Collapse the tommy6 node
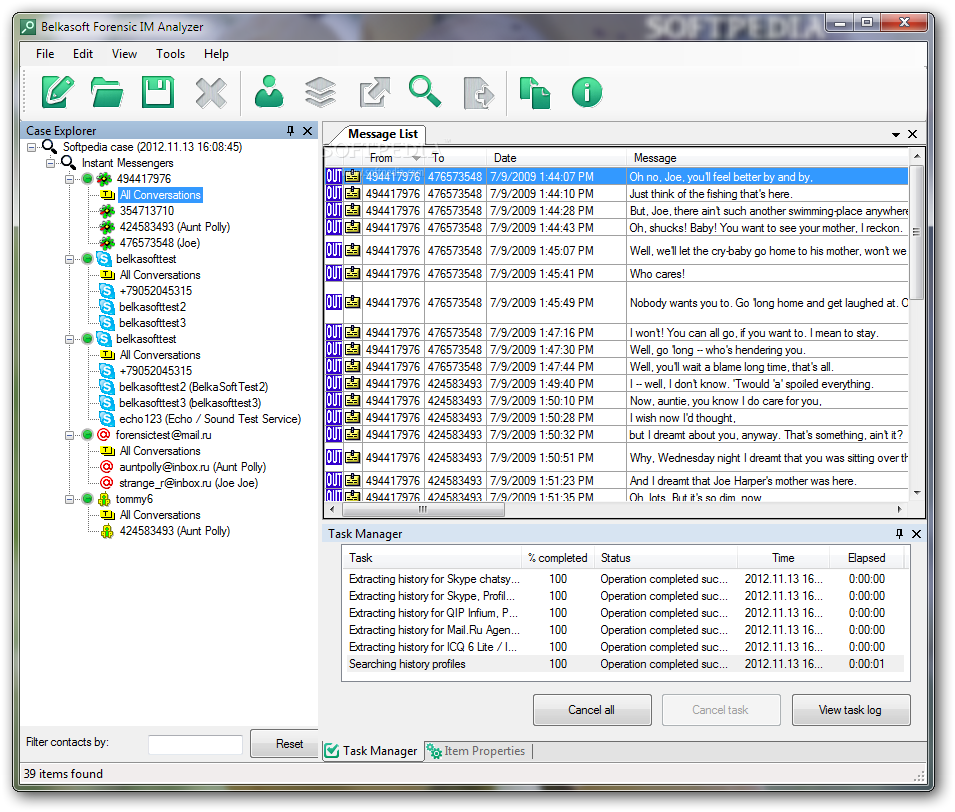Viewport: 955px width, 812px height. coord(69,499)
